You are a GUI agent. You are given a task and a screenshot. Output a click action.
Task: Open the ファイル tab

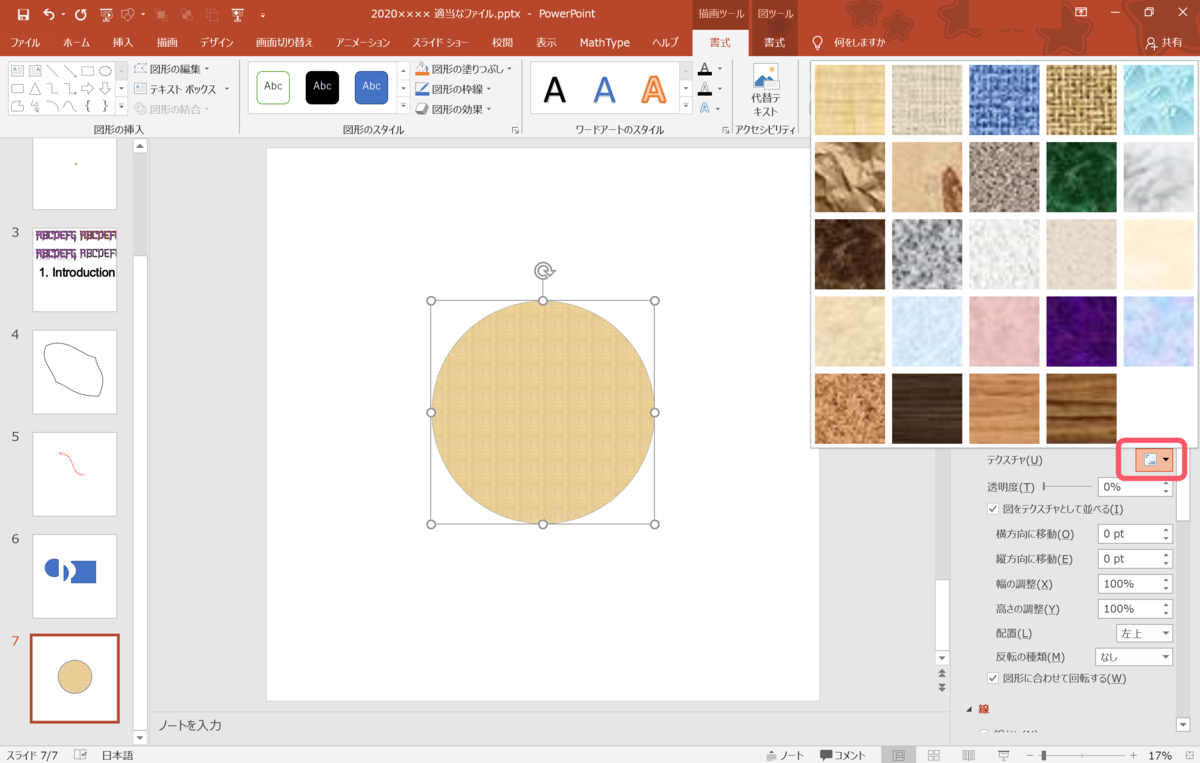pyautogui.click(x=25, y=43)
